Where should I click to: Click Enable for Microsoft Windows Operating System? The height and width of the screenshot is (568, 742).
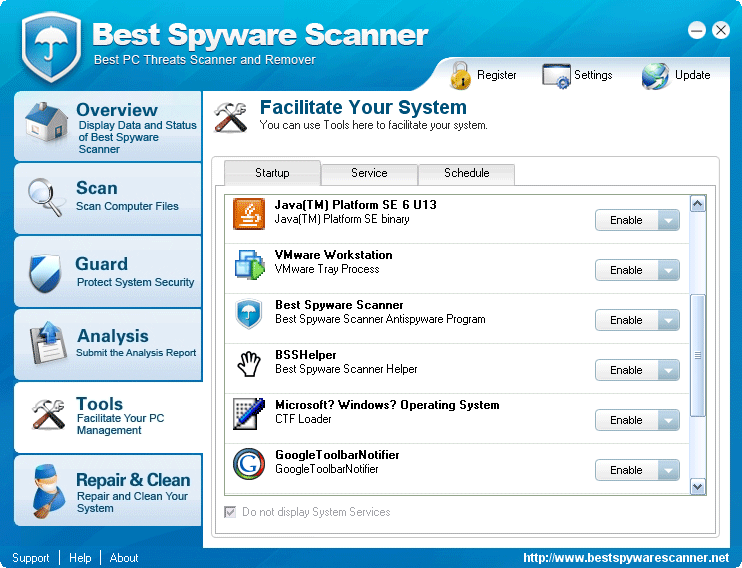[x=626, y=420]
